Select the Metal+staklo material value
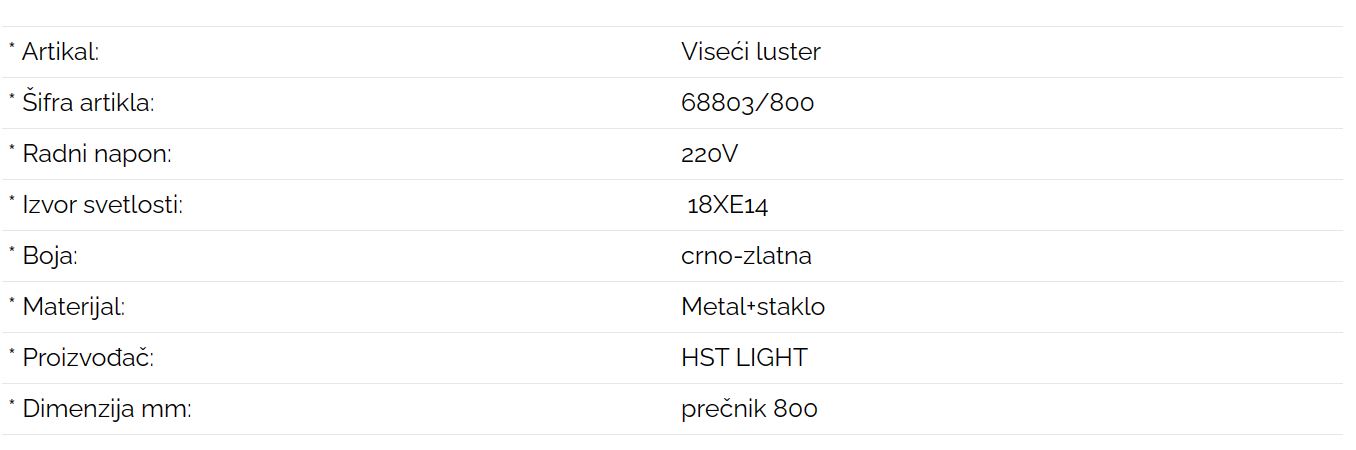Screen dimensions: 1356x450 (753, 307)
